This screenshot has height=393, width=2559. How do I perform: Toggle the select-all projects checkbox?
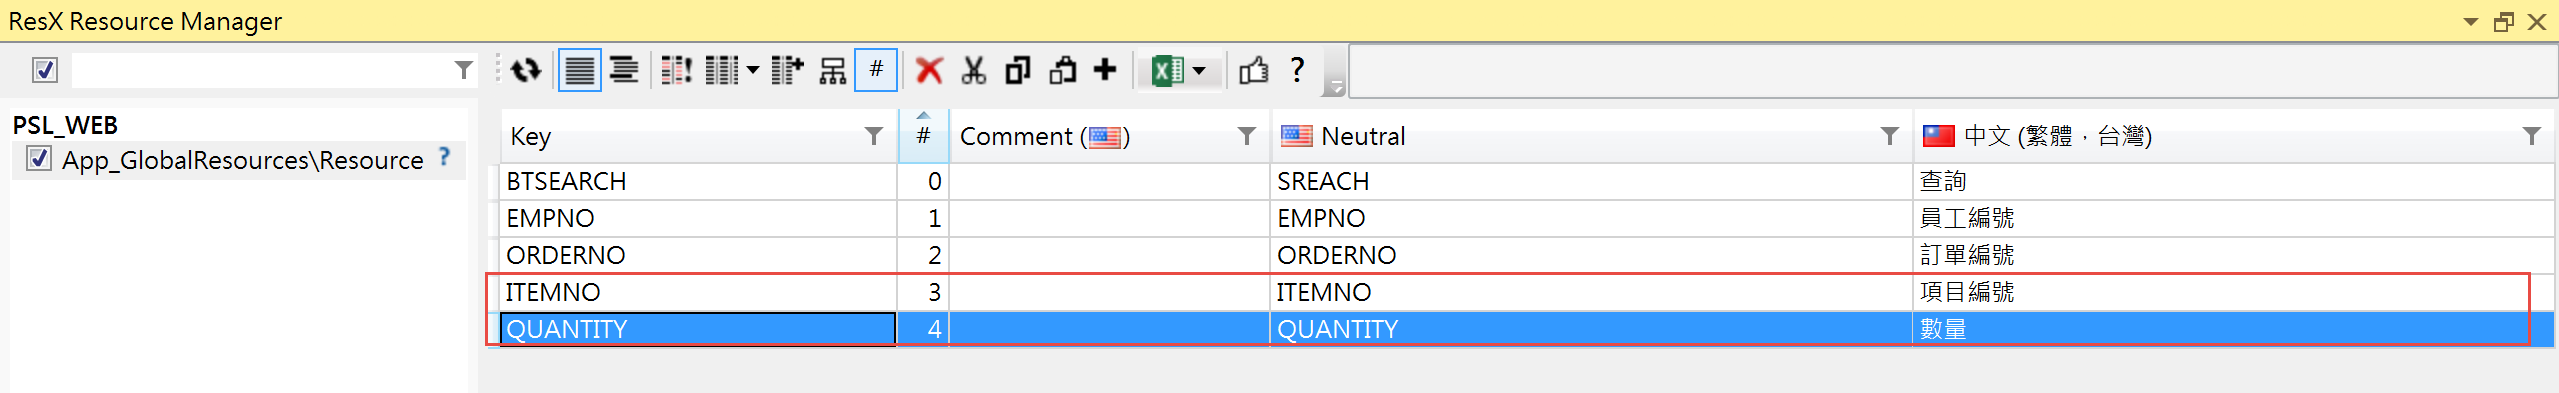coord(45,70)
